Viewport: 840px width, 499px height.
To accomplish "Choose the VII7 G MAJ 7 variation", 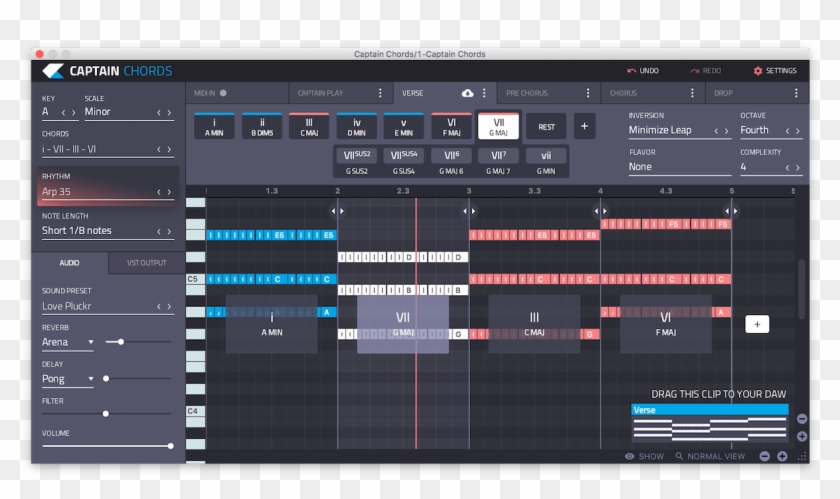I will (498, 162).
